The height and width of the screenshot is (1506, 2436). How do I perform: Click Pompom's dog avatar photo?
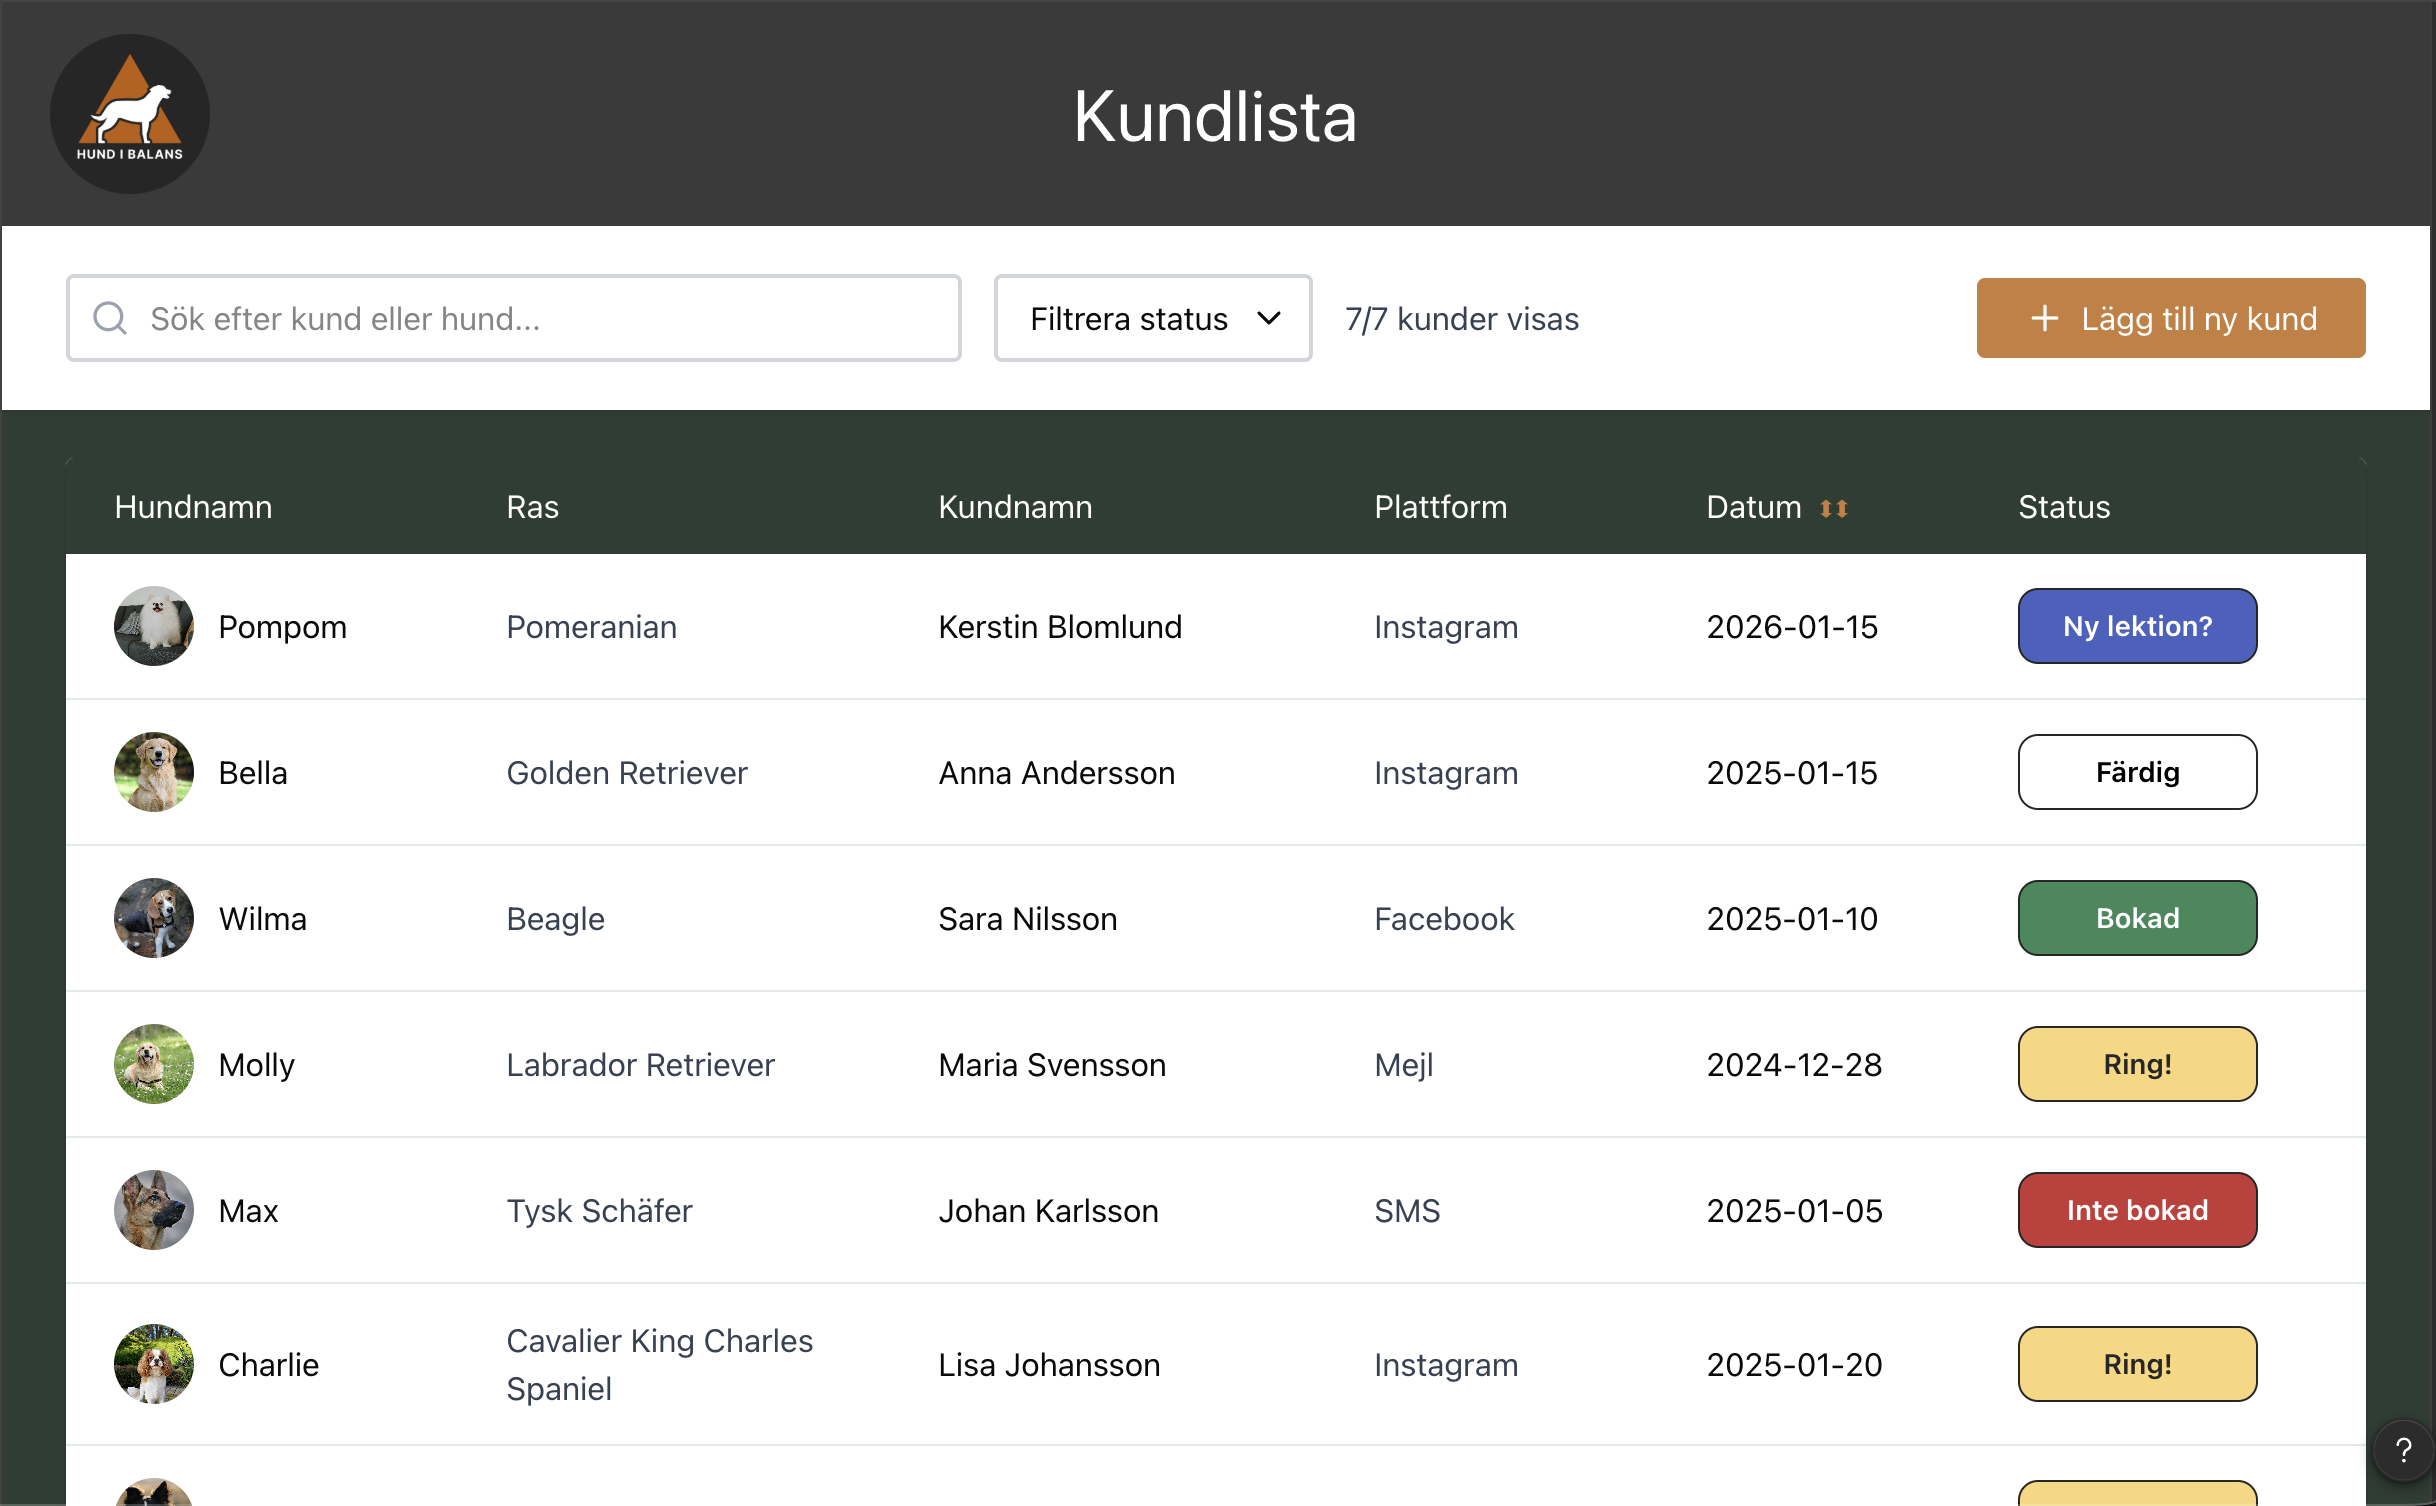click(x=154, y=626)
